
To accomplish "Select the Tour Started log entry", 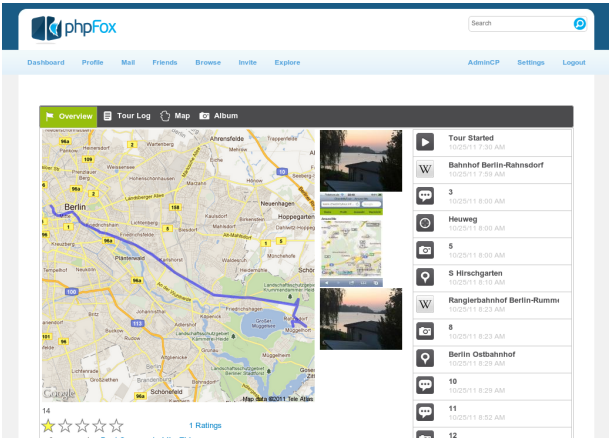I will tap(492, 143).
